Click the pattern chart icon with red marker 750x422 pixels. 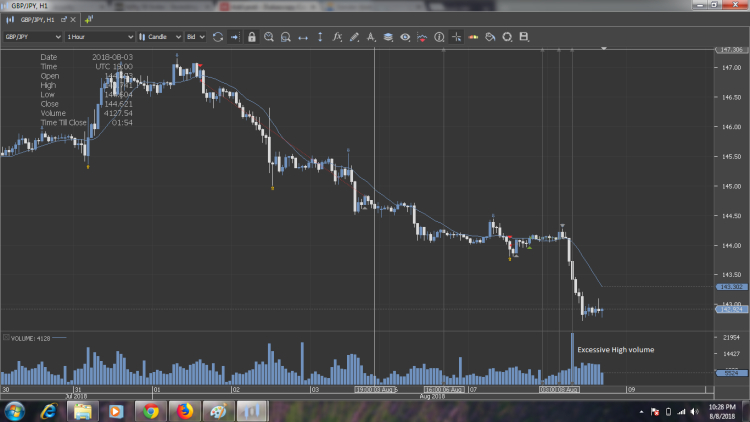422,37
